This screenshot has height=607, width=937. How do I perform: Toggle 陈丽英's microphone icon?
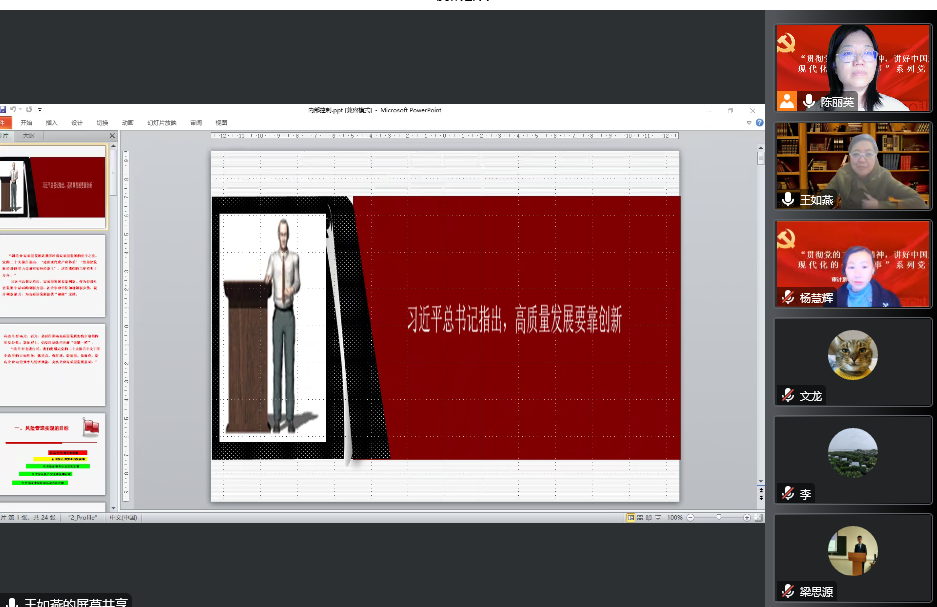tap(808, 102)
